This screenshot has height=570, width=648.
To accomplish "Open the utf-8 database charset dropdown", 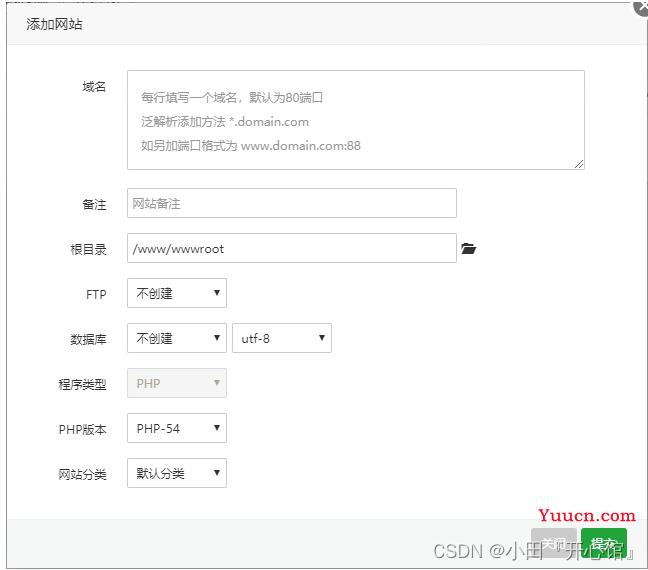I will pos(282,338).
